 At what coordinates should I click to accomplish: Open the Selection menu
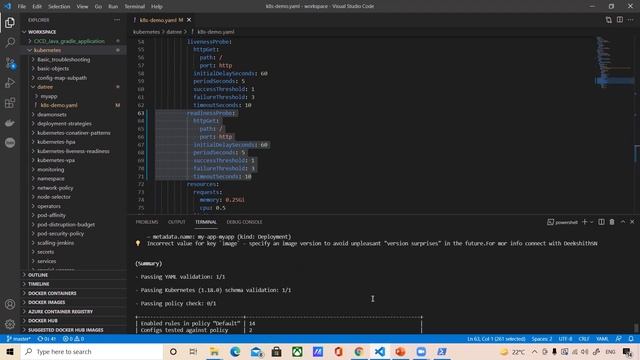pyautogui.click(x=59, y=6)
